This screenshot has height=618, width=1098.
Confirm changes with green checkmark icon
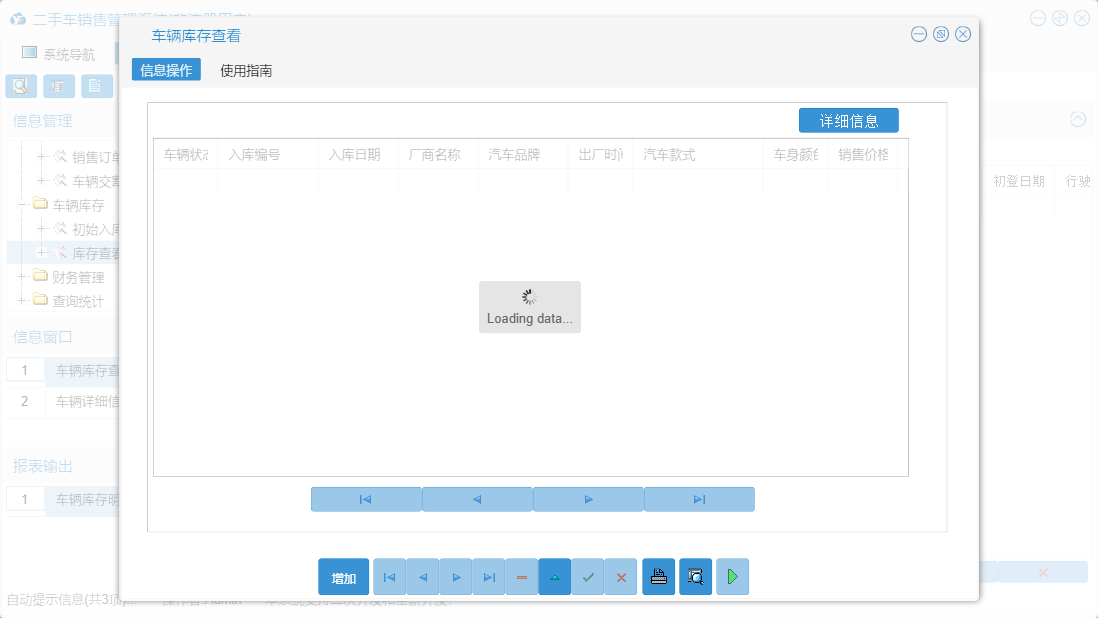[x=588, y=577]
